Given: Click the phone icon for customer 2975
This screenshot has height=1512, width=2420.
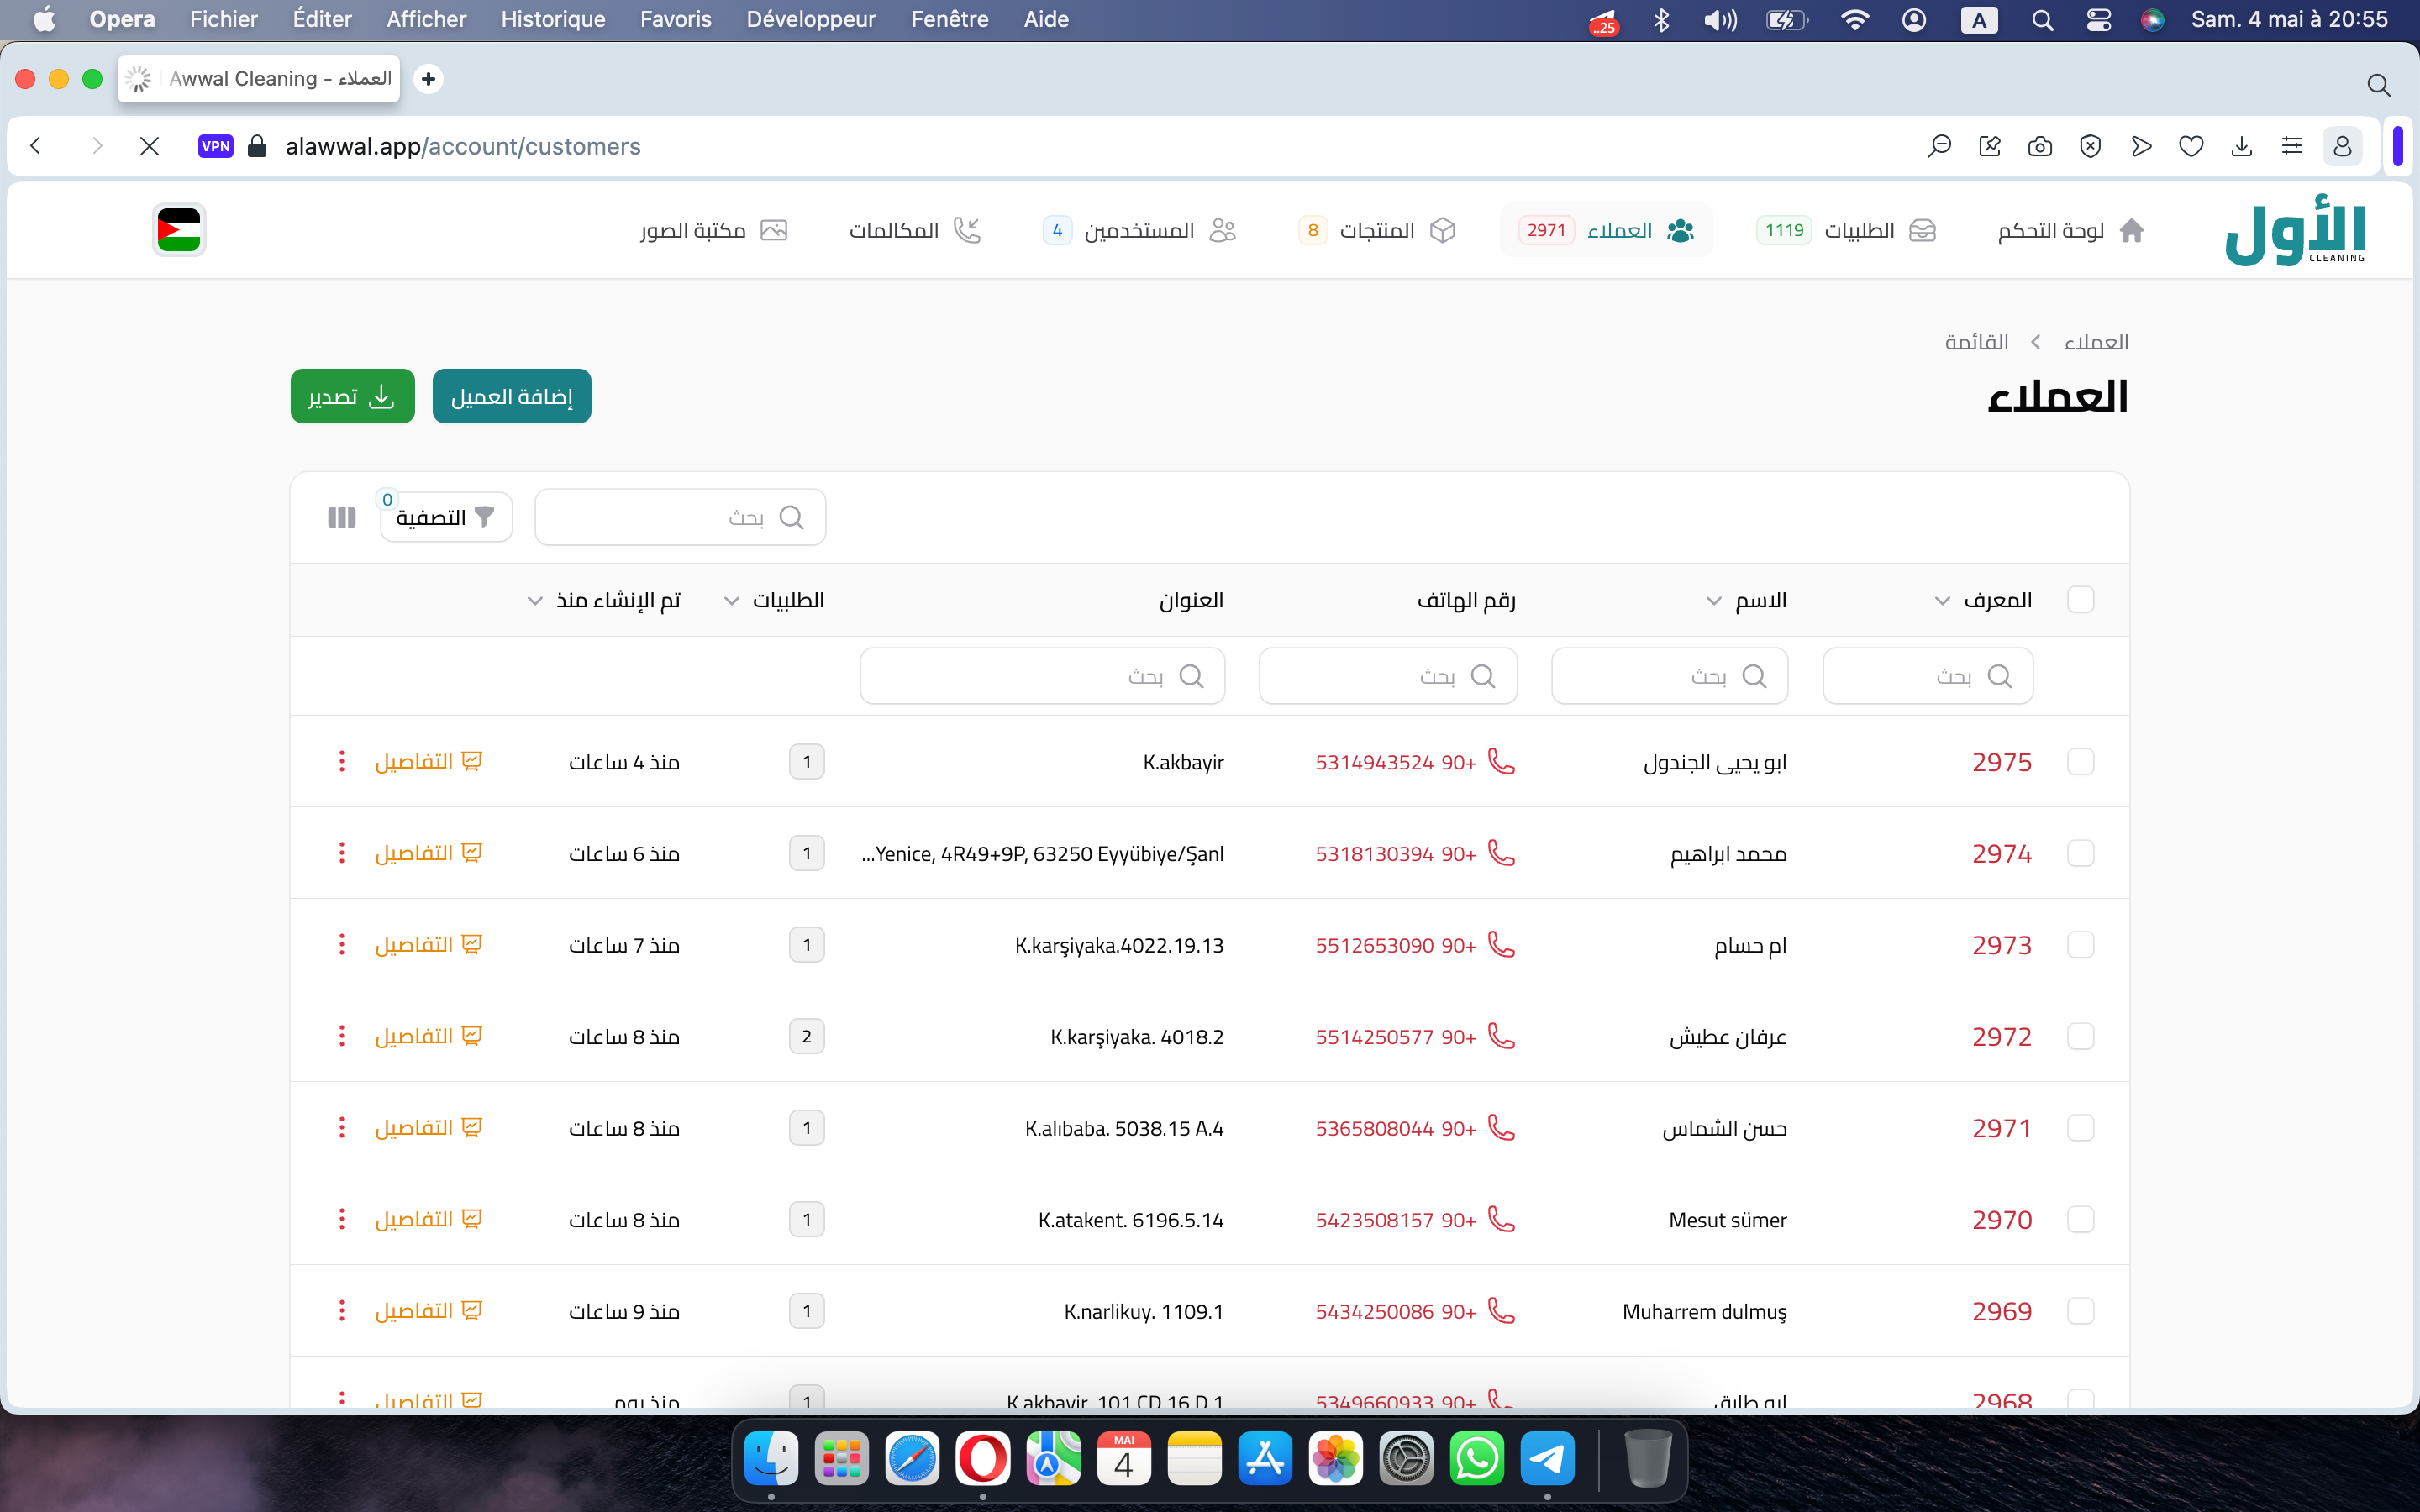Looking at the screenshot, I should click(1501, 762).
